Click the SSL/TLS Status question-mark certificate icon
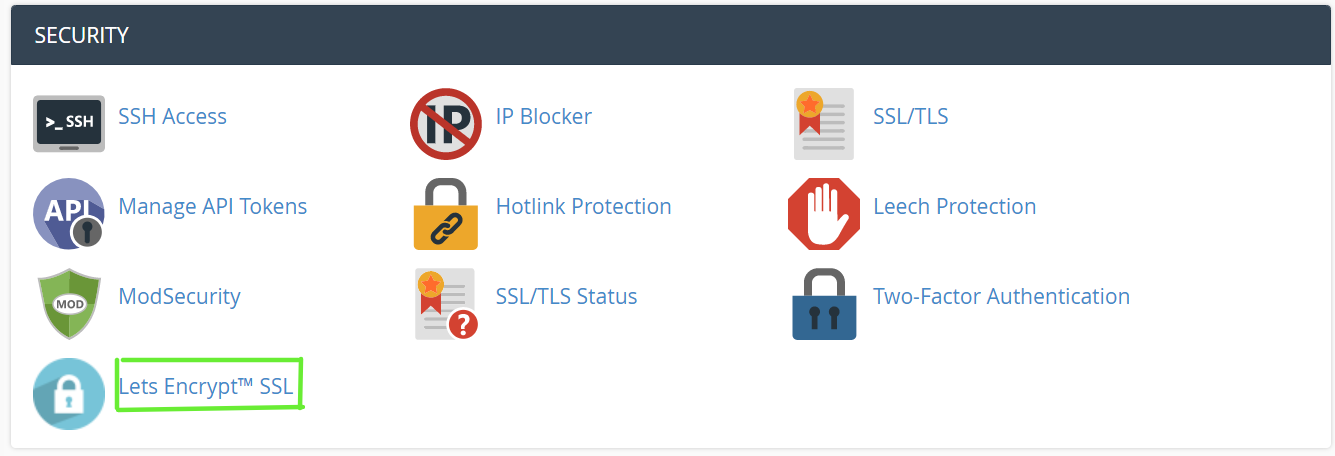Image resolution: width=1335 pixels, height=456 pixels. pos(446,304)
